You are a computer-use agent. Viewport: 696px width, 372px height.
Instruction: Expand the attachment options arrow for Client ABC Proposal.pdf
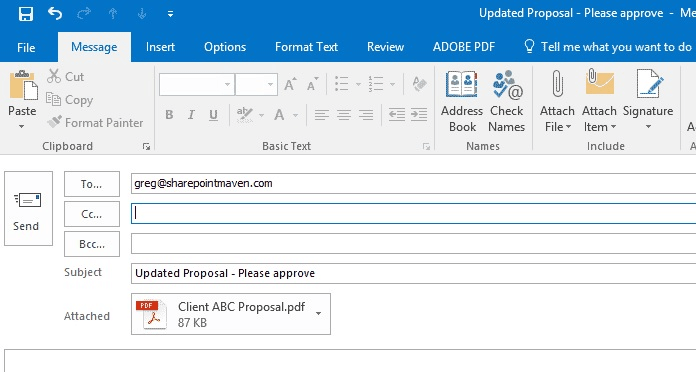tap(318, 313)
